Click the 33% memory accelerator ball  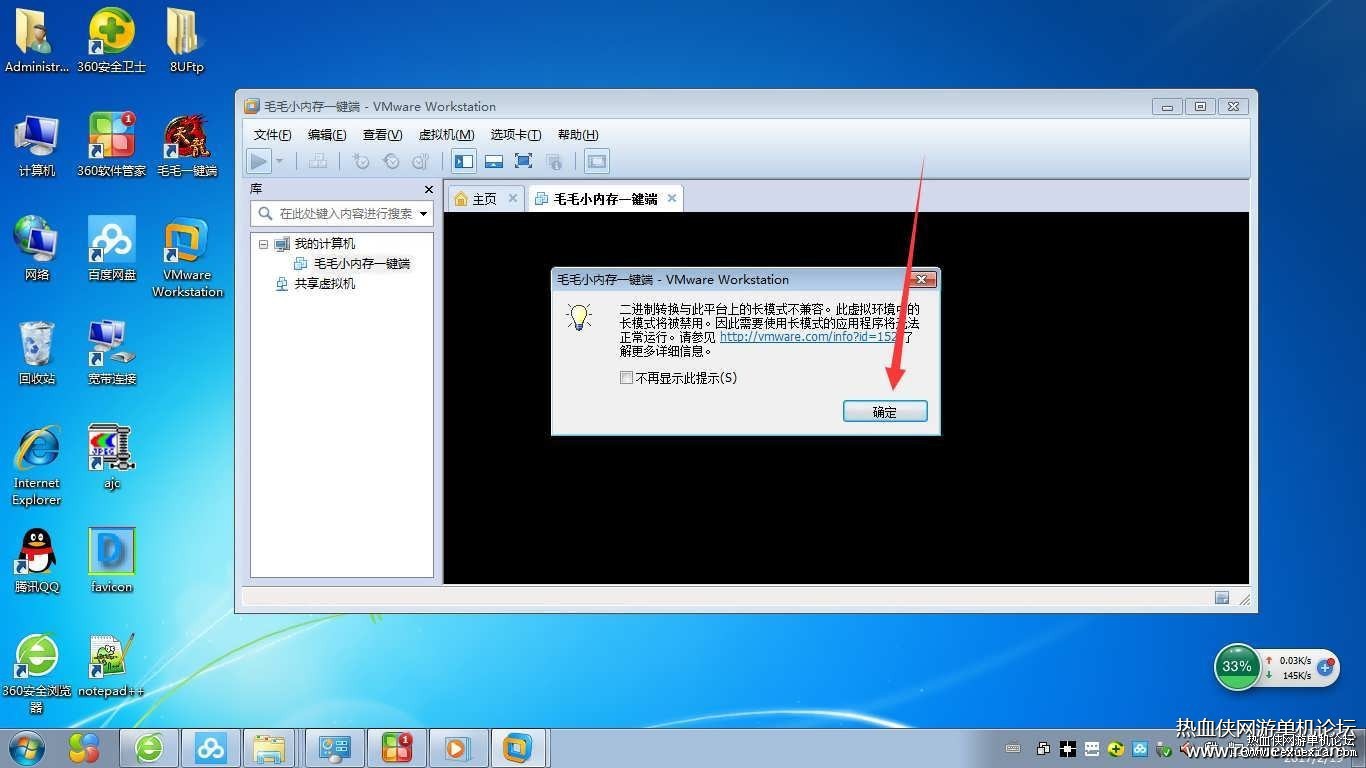[x=1237, y=667]
